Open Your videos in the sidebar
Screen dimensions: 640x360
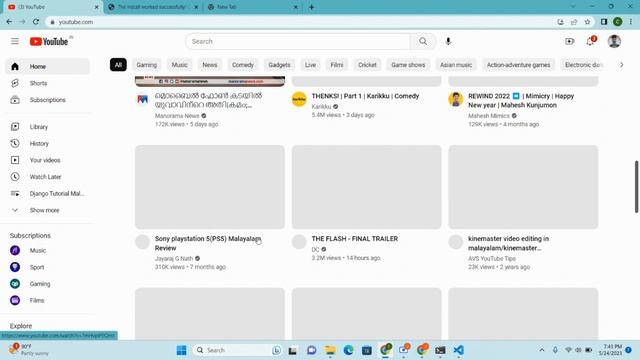[x=48, y=160]
